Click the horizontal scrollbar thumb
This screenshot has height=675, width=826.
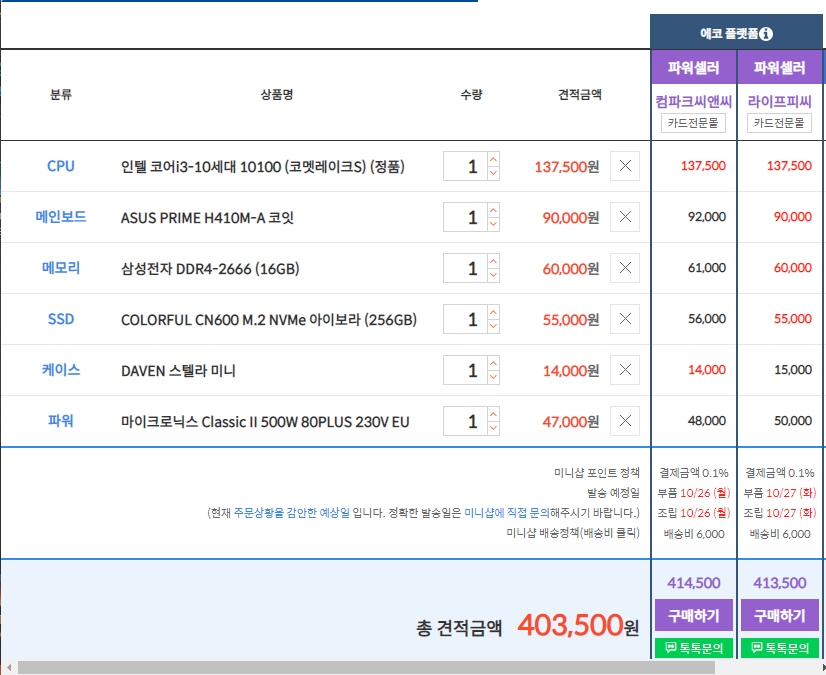[366, 668]
